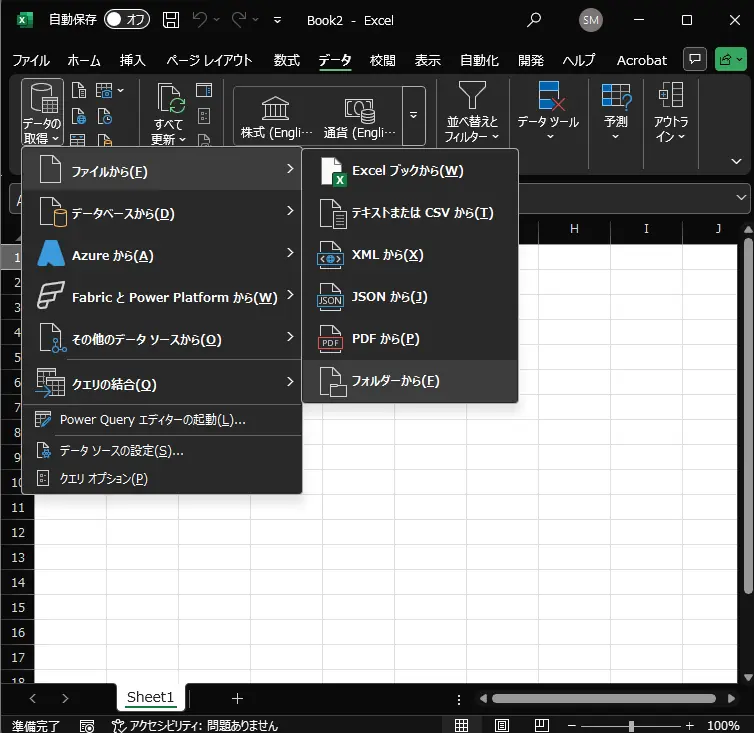This screenshot has height=733, width=754.
Task: Open the ファイル tab
Action: (x=31, y=60)
